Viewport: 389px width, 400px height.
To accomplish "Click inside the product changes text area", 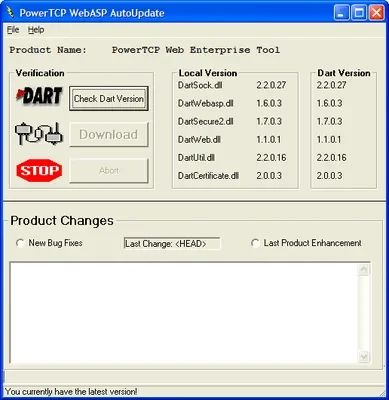I will pos(184,313).
